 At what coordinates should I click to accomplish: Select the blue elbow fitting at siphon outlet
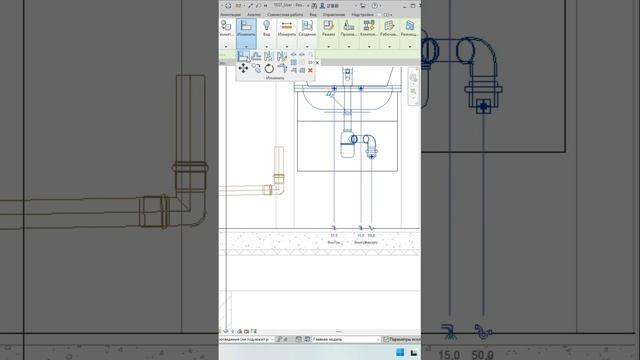(370, 145)
